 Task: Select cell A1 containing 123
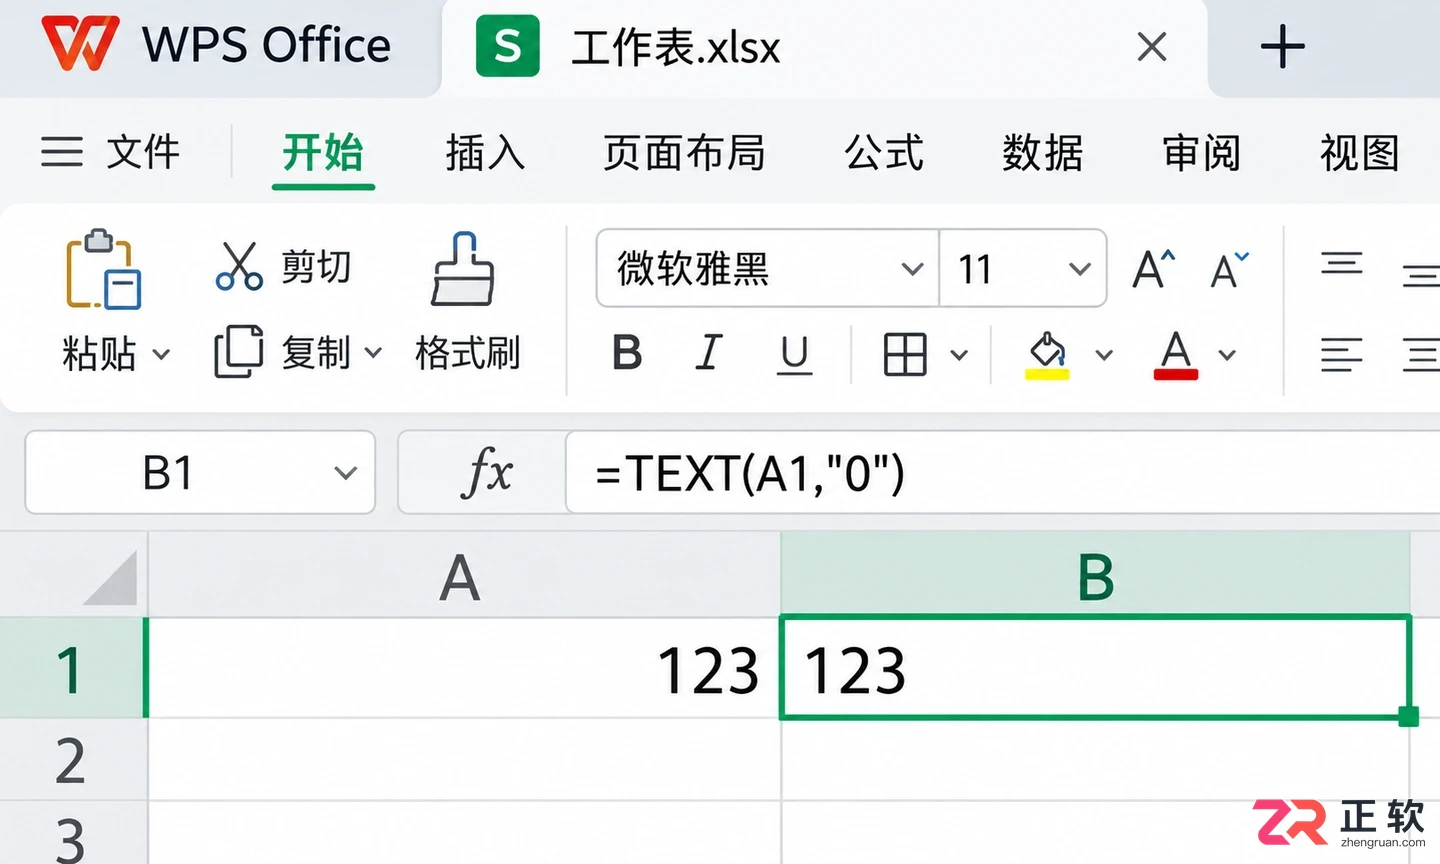pyautogui.click(x=464, y=668)
